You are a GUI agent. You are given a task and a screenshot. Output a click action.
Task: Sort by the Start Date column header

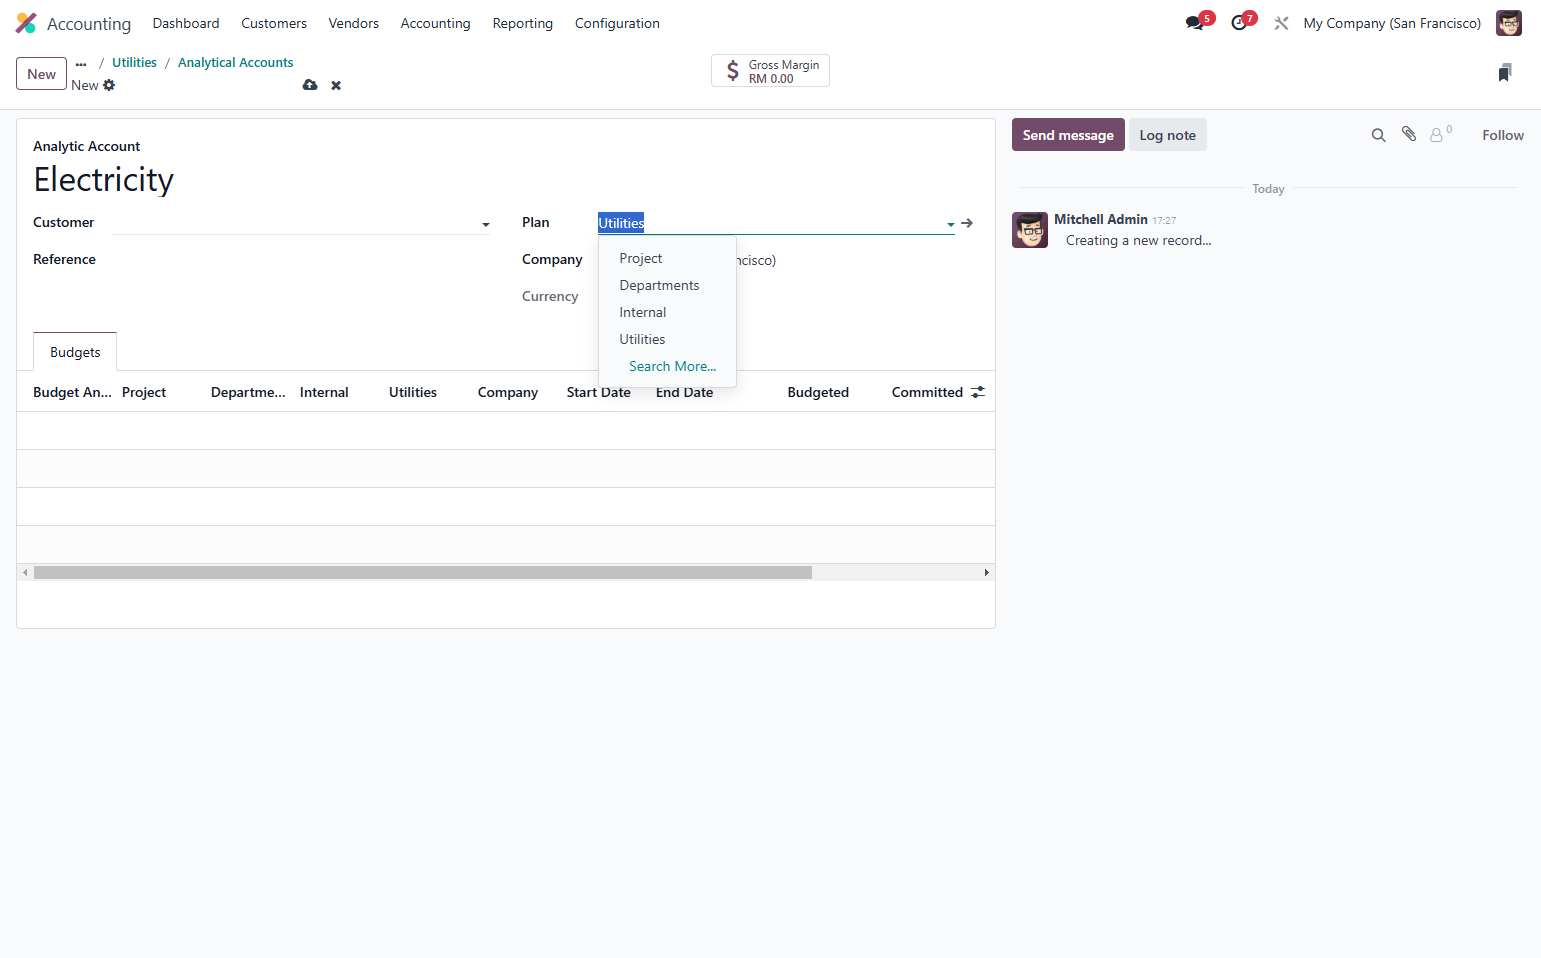click(x=599, y=392)
